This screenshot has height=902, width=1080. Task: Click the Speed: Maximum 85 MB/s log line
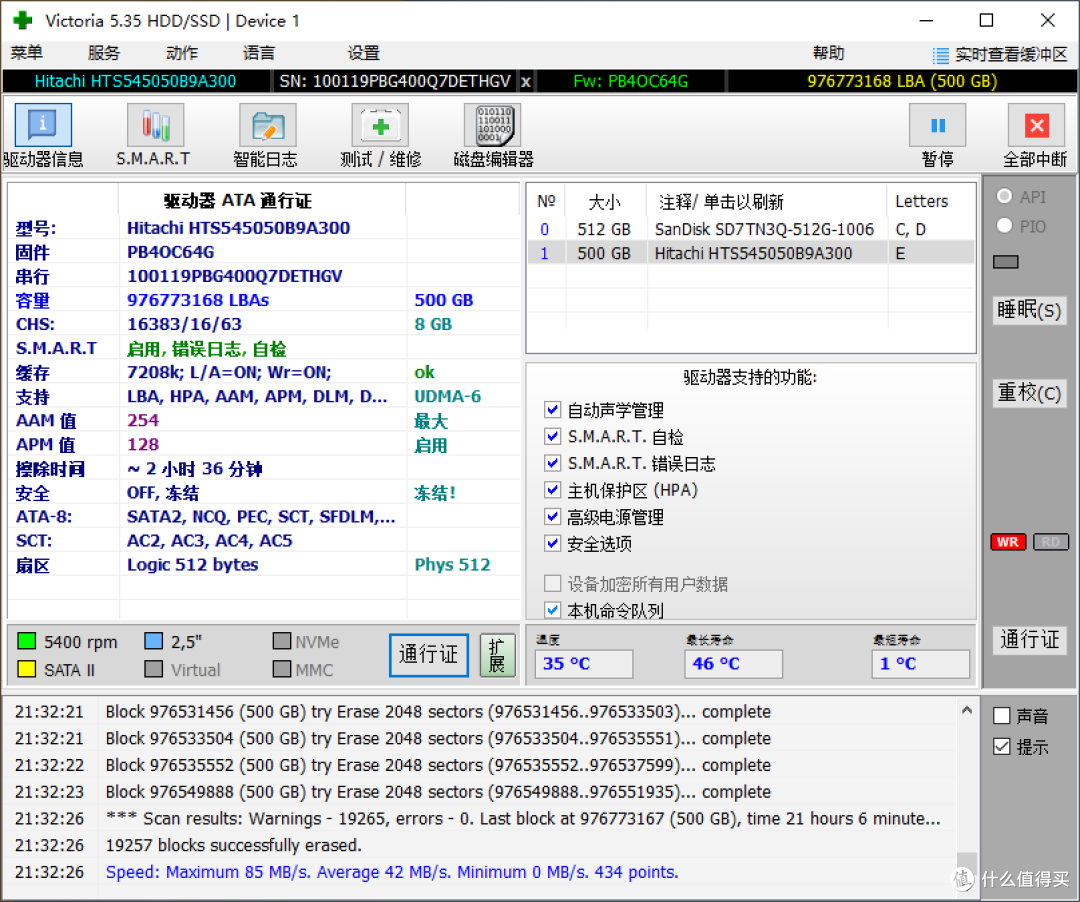(x=392, y=872)
